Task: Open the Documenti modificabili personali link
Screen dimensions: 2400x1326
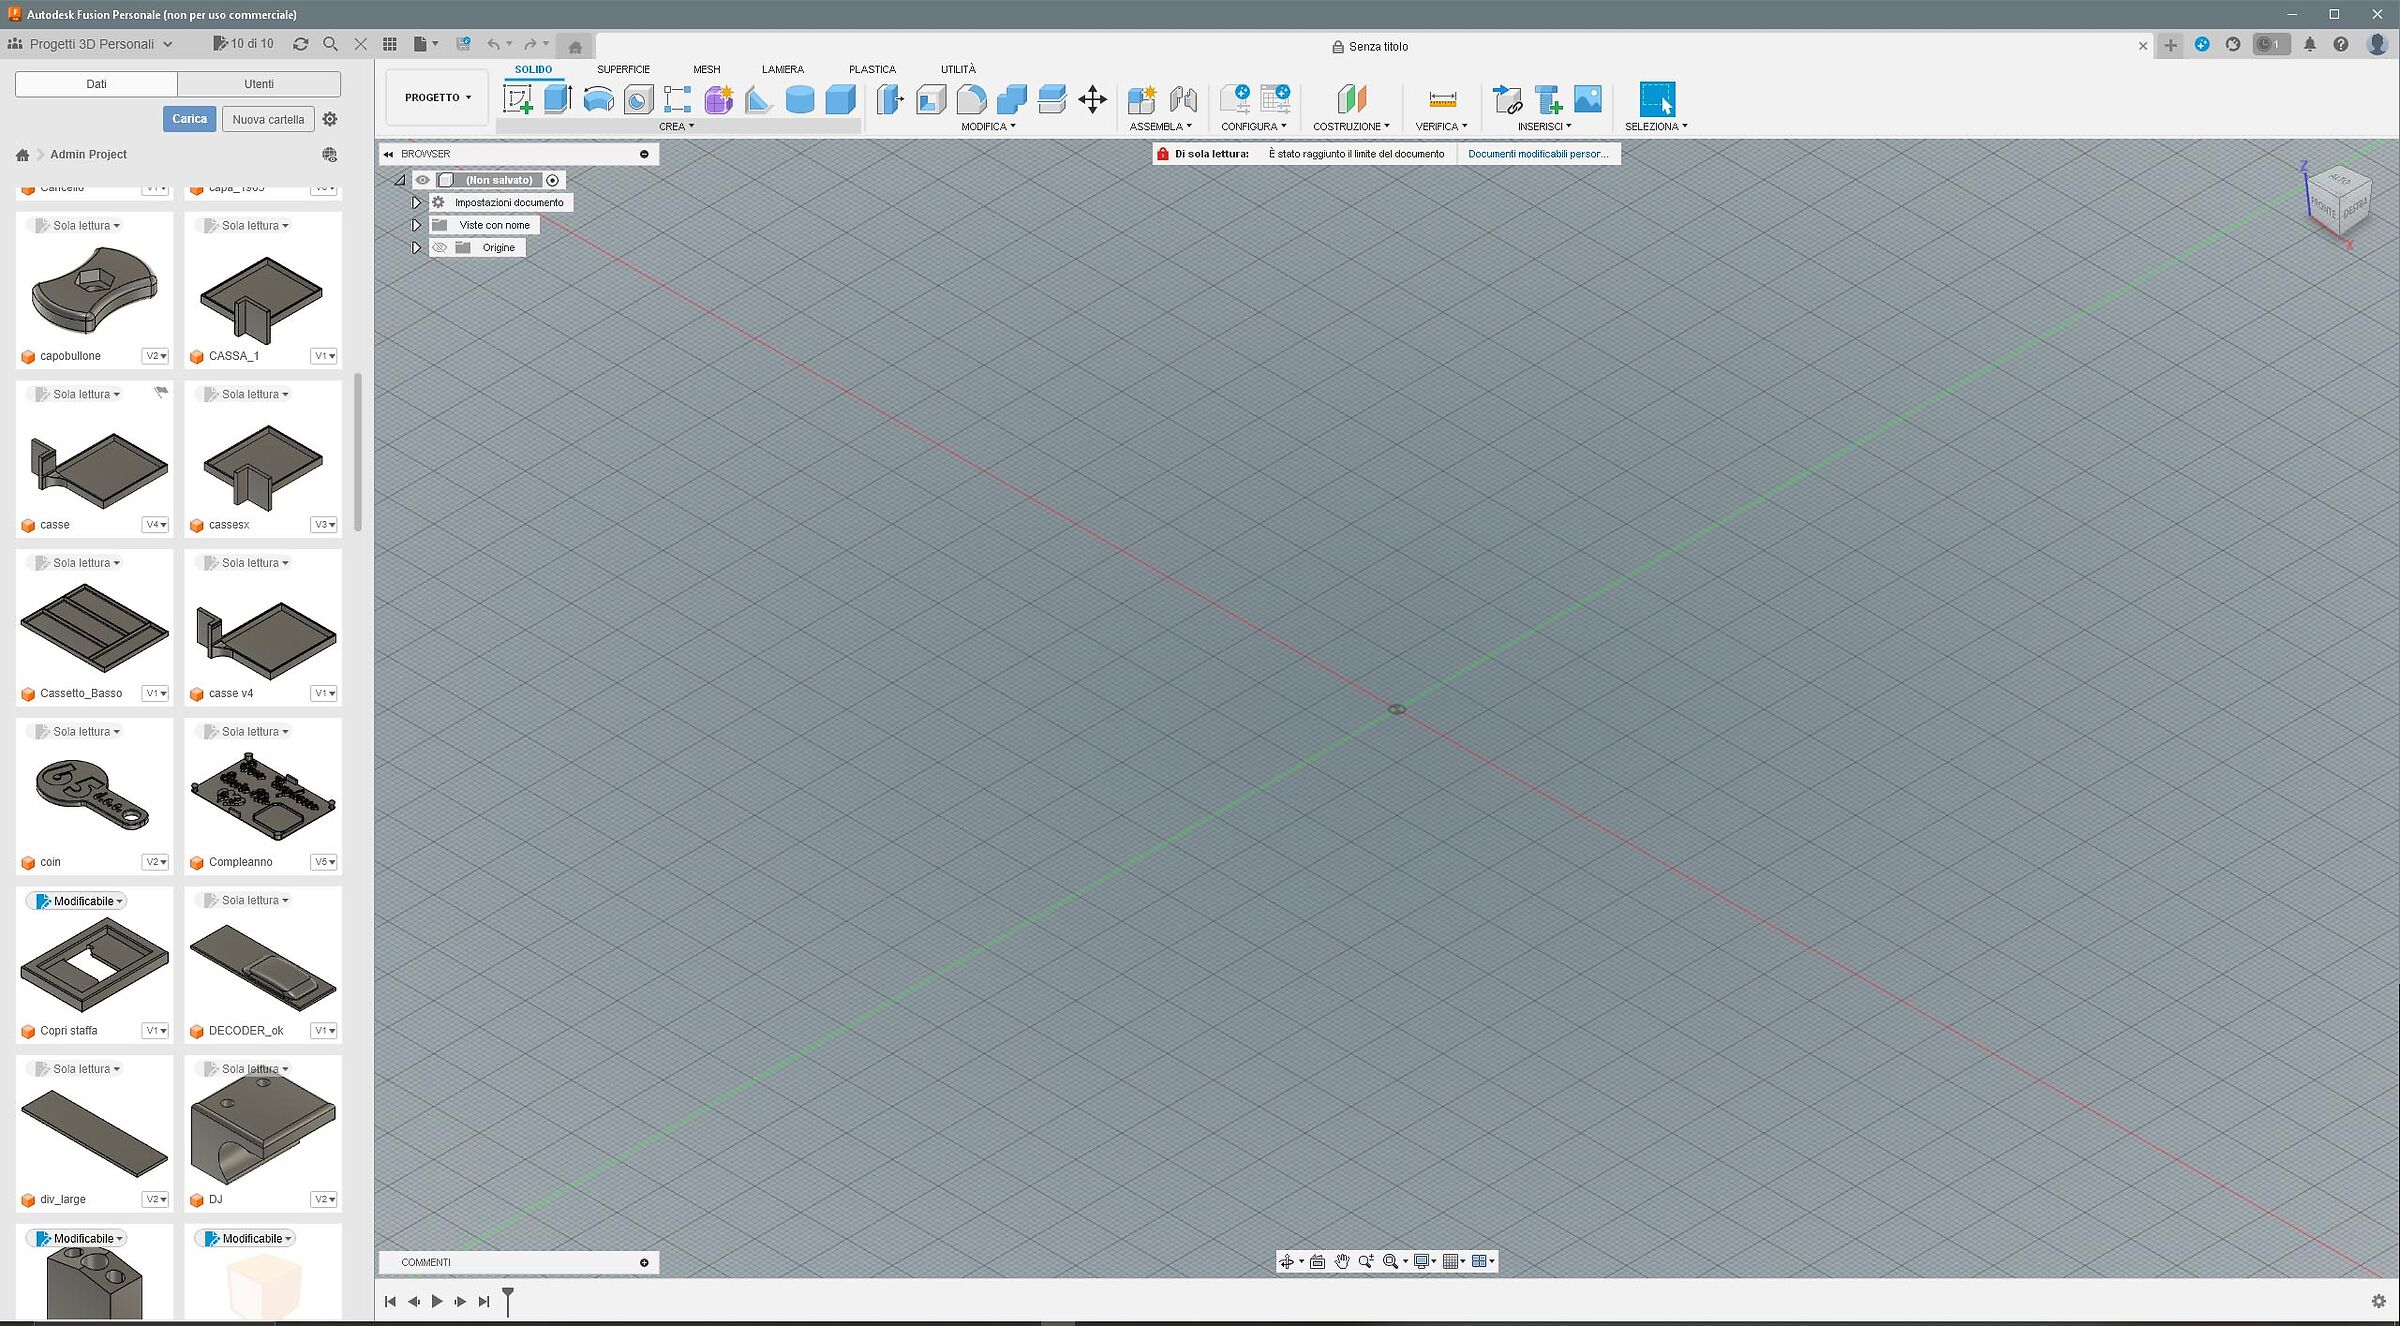Action: coord(1539,153)
